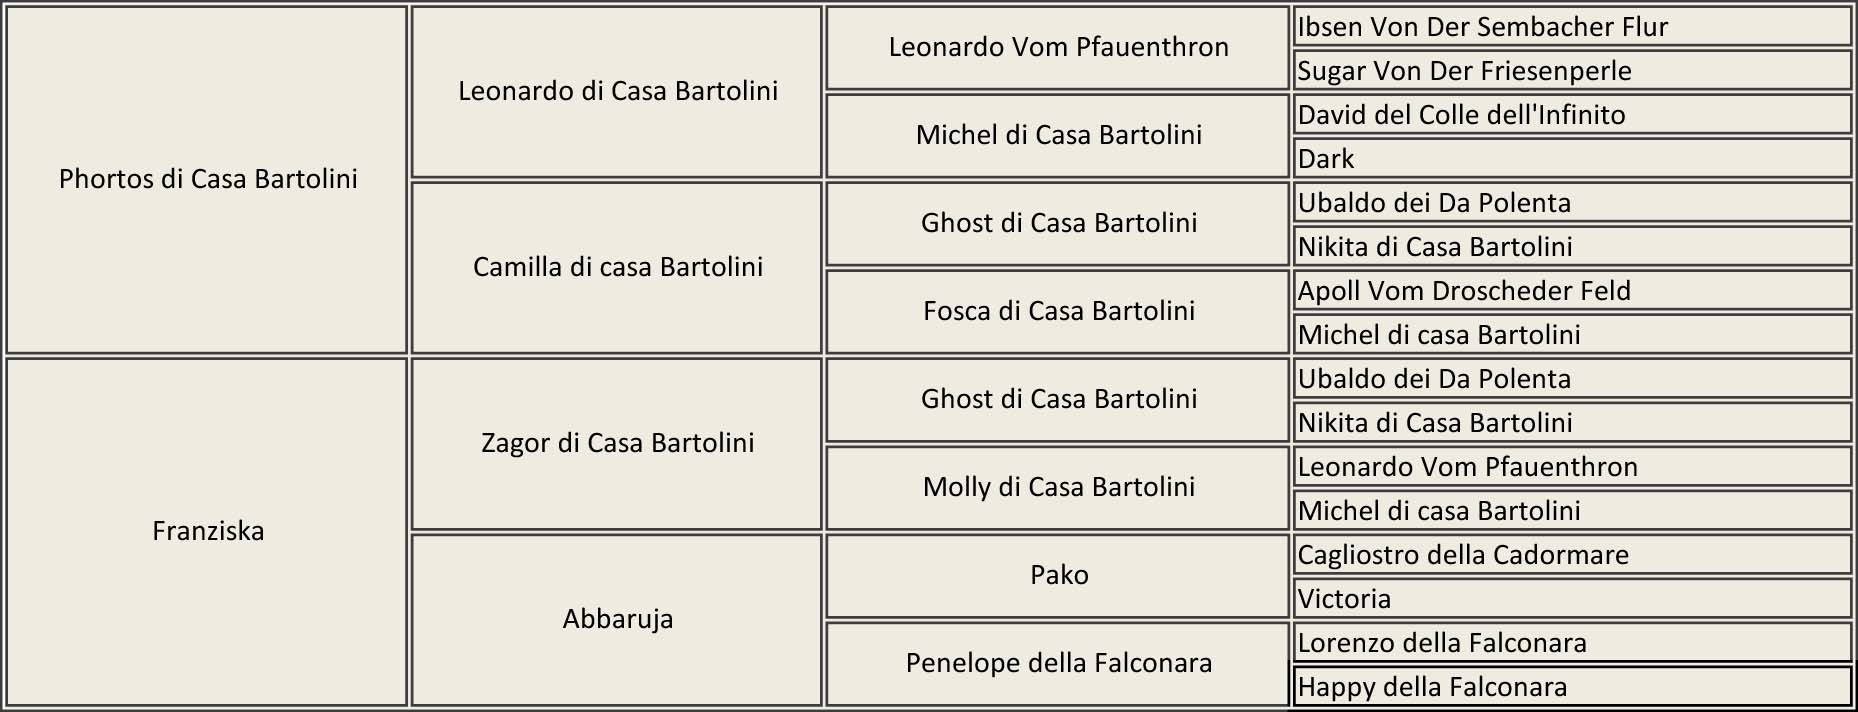The width and height of the screenshot is (1858, 712).
Task: Select the Dark ancestor cell
Action: pyautogui.click(x=1326, y=159)
